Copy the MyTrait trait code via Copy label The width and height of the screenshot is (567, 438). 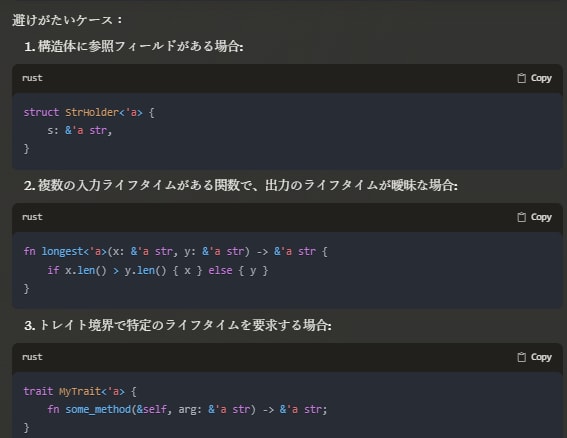click(541, 357)
